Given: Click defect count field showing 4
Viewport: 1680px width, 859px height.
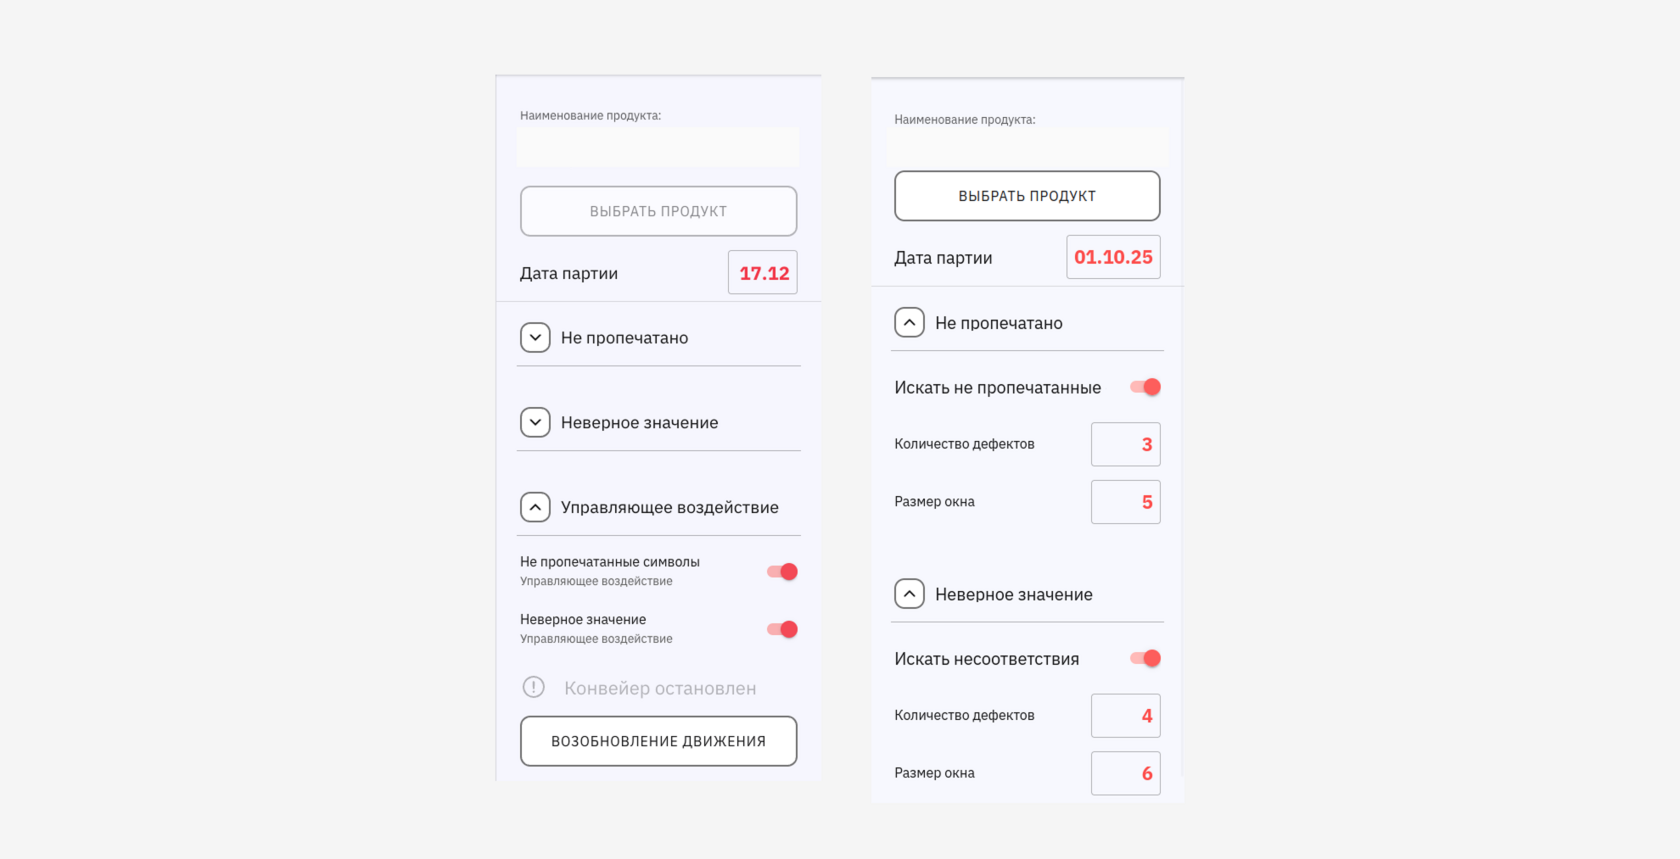Looking at the screenshot, I should [1126, 716].
